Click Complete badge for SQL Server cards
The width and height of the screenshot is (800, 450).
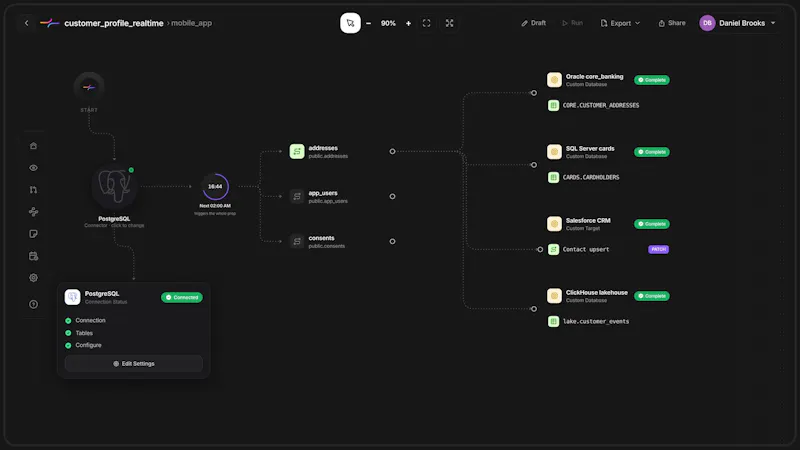click(652, 152)
